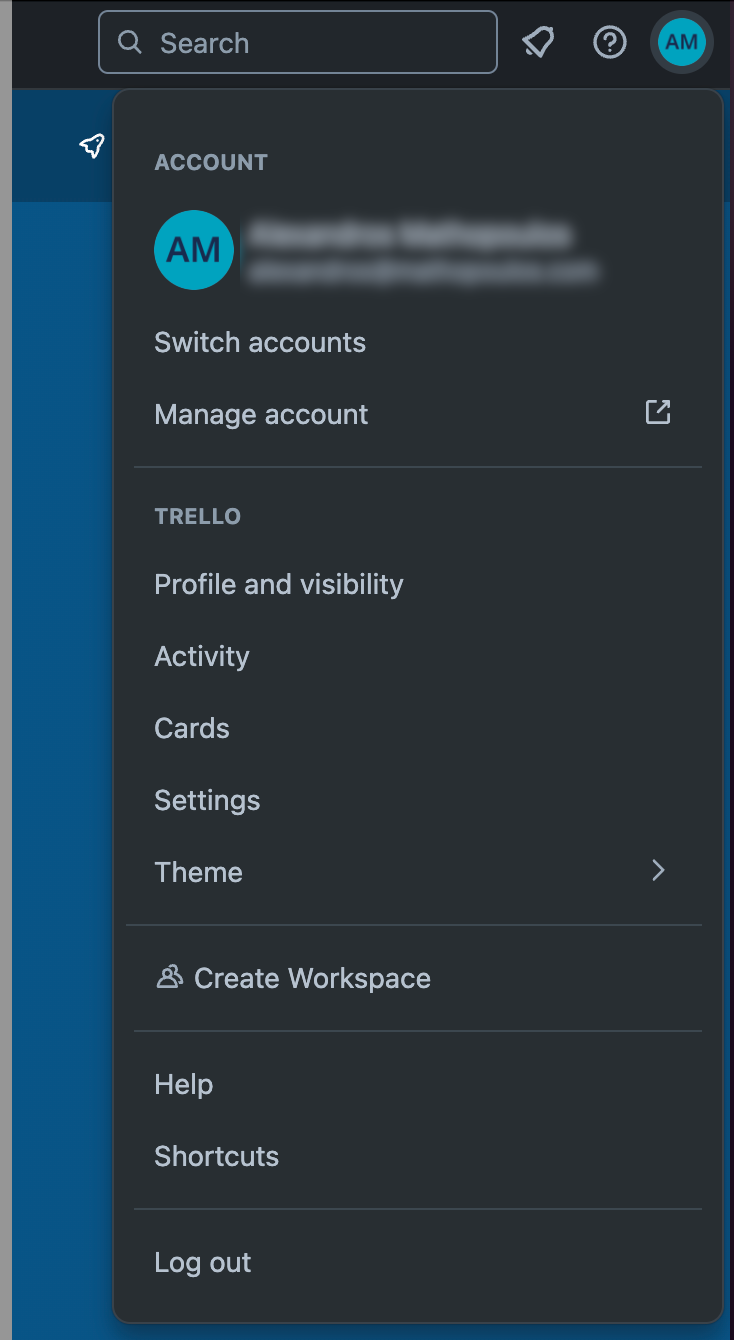The height and width of the screenshot is (1340, 734).
Task: Click the Create Workspace people icon
Action: click(170, 977)
